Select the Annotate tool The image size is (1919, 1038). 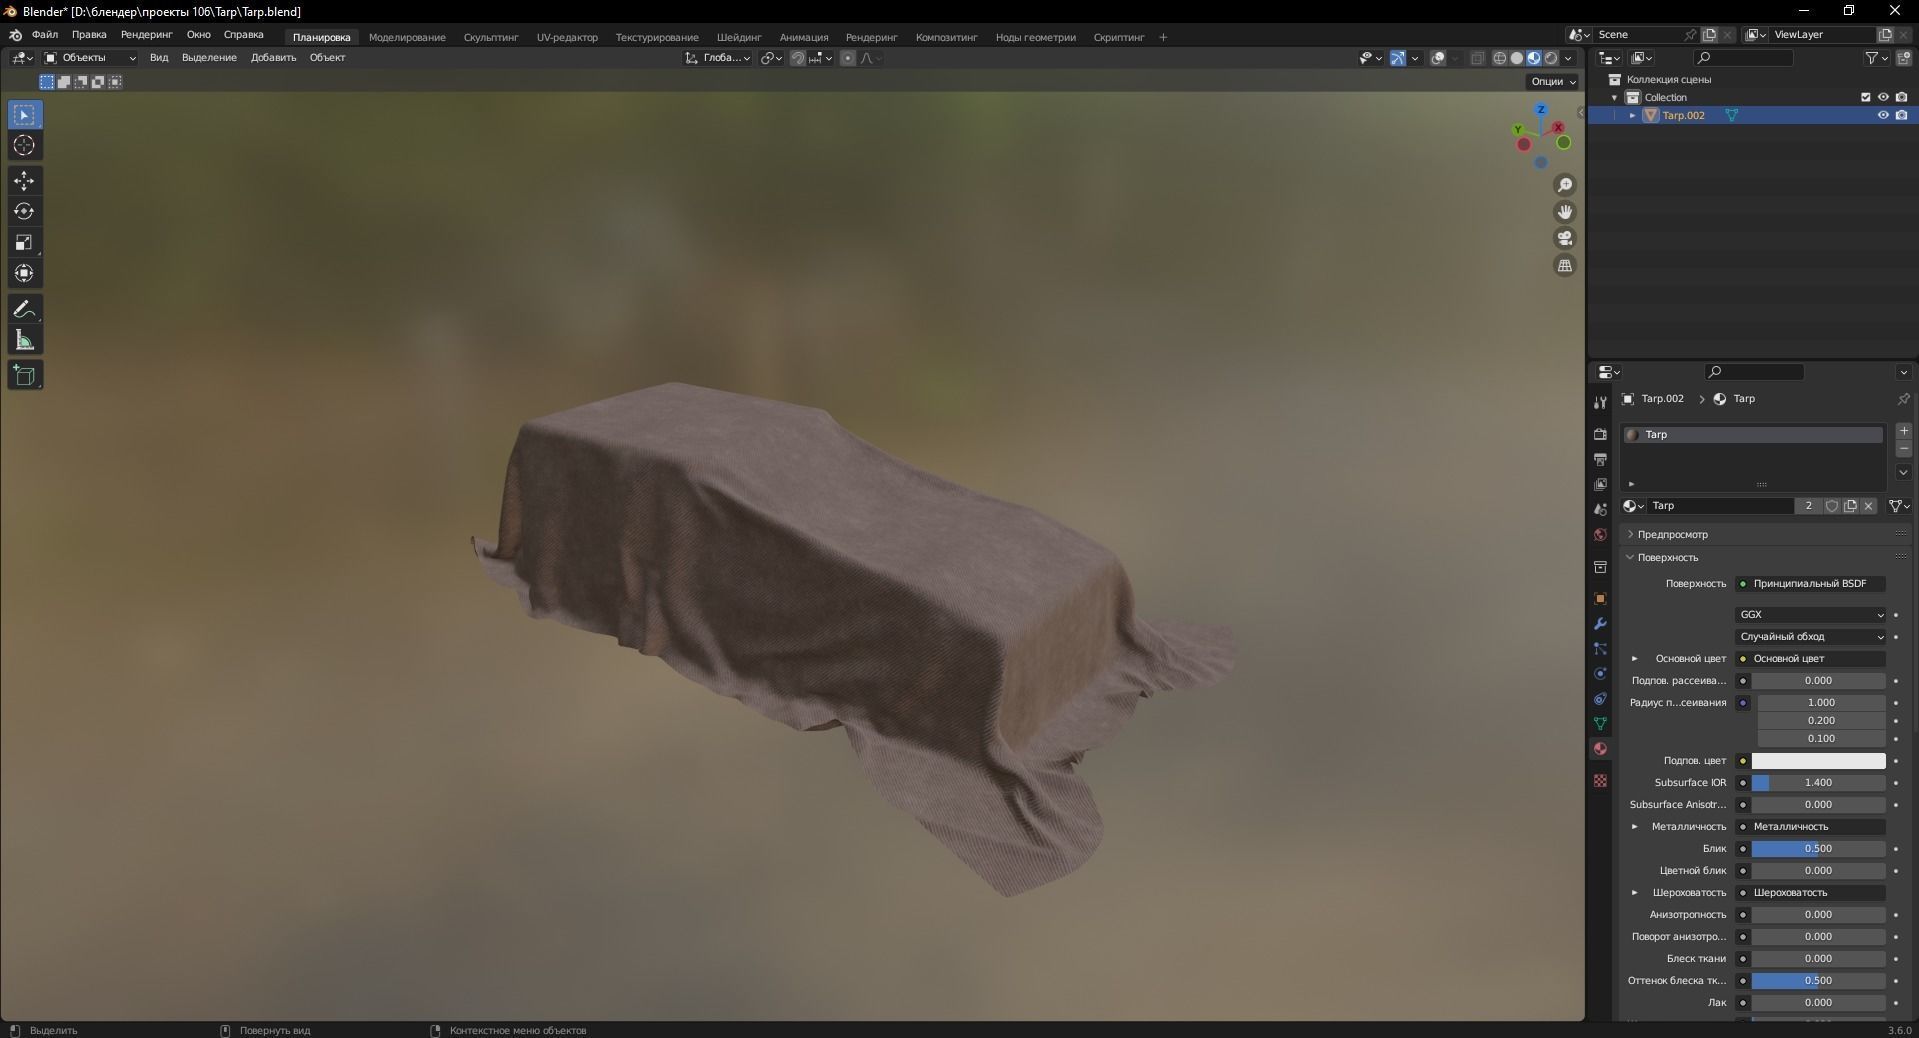pos(24,309)
